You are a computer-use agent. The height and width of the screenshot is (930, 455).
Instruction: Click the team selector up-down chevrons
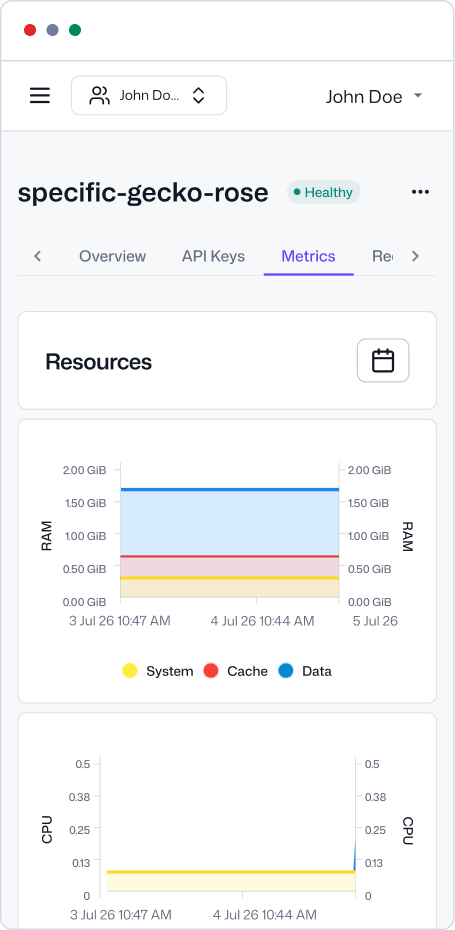coord(198,95)
